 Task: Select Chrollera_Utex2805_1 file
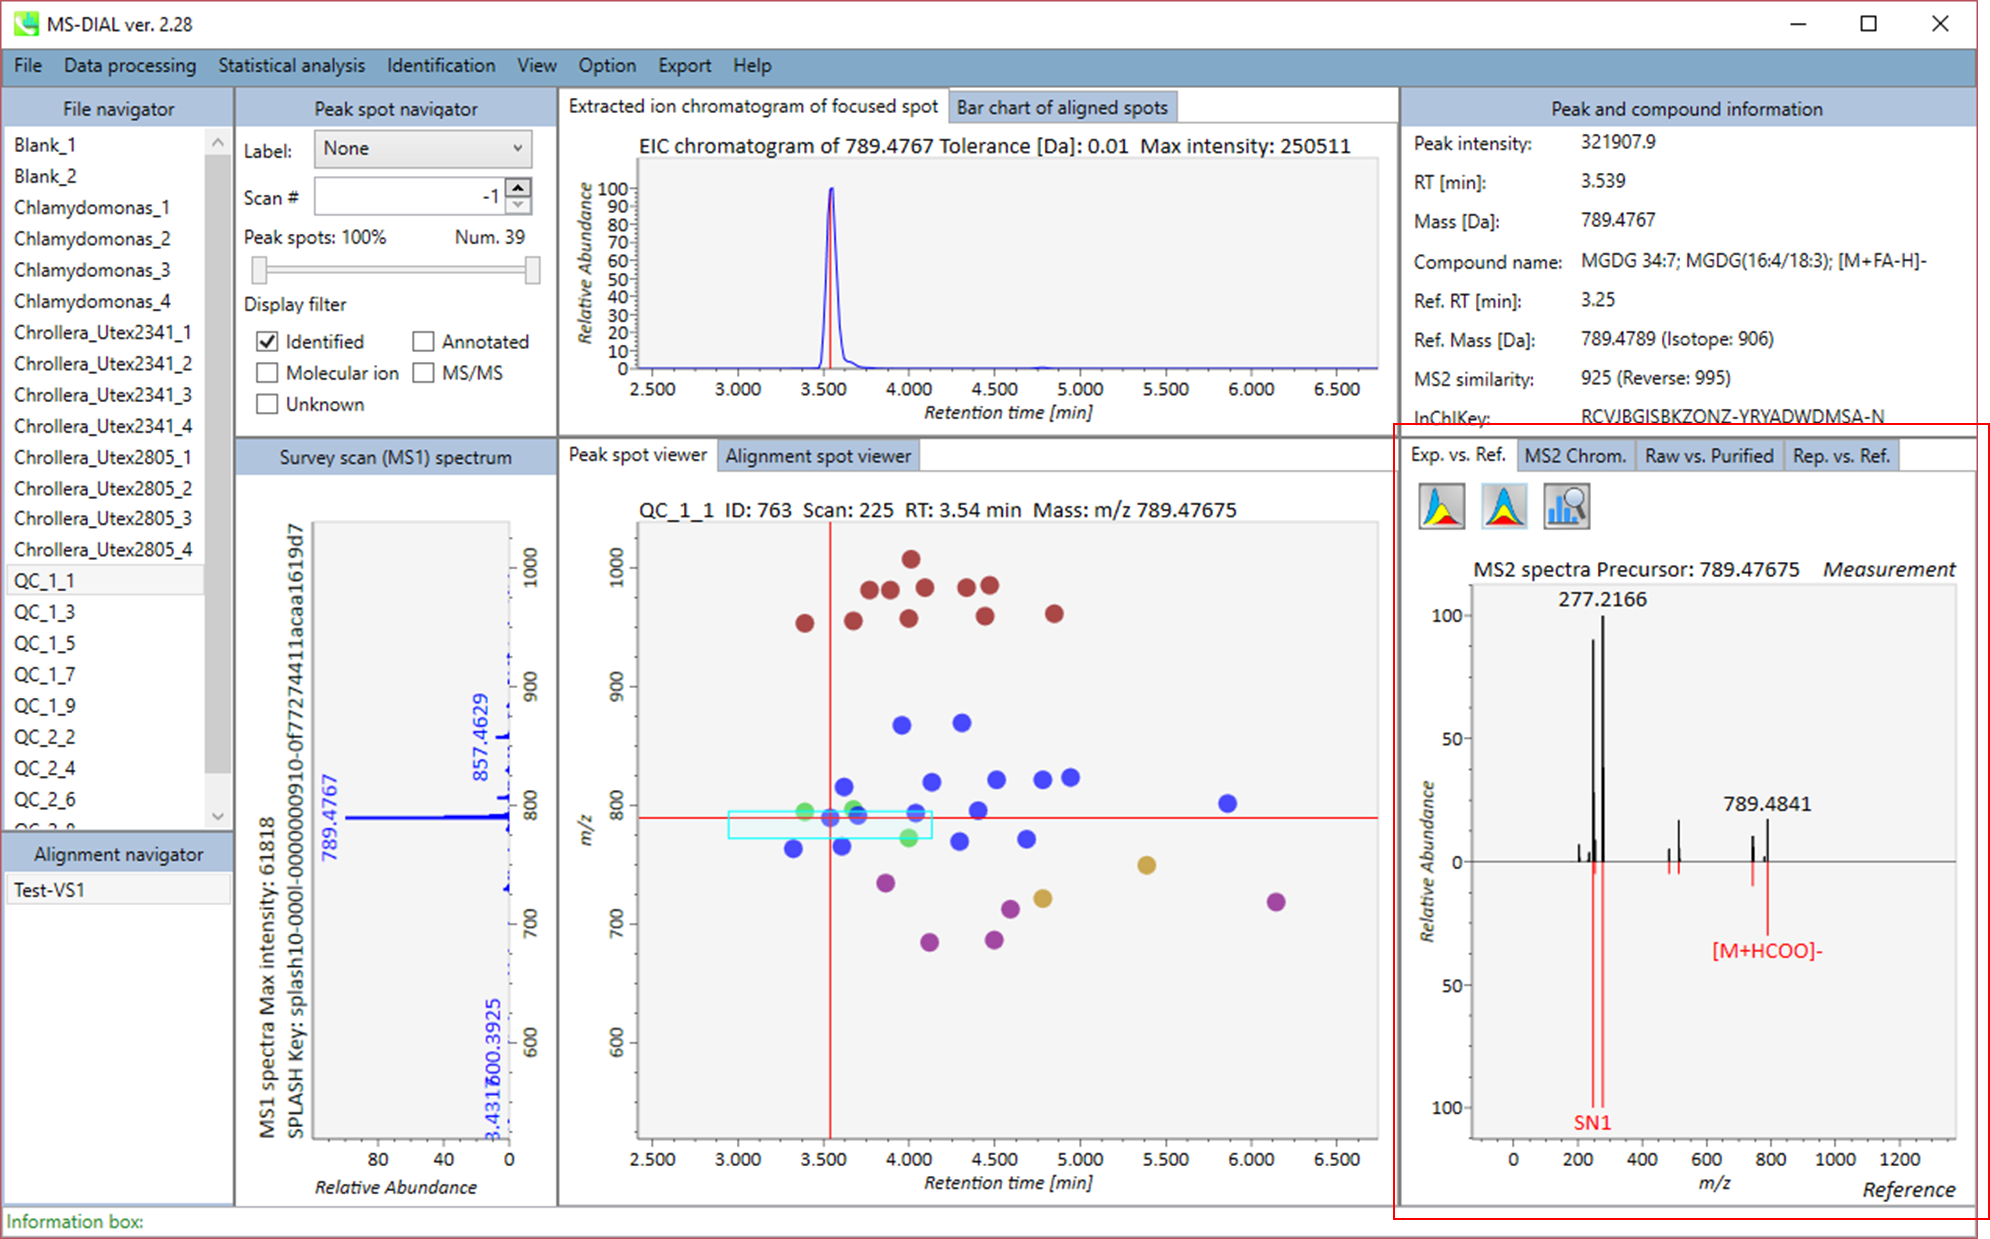tap(105, 457)
